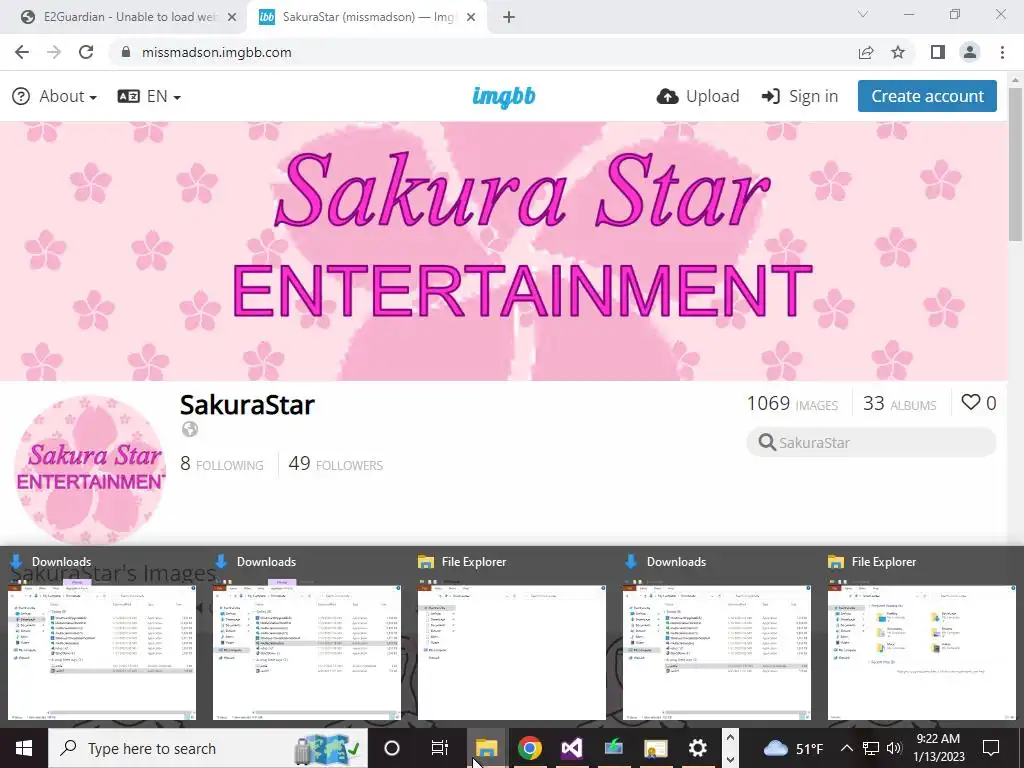This screenshot has width=1024, height=768.
Task: View 8 Following list
Action: pyautogui.click(x=222, y=464)
